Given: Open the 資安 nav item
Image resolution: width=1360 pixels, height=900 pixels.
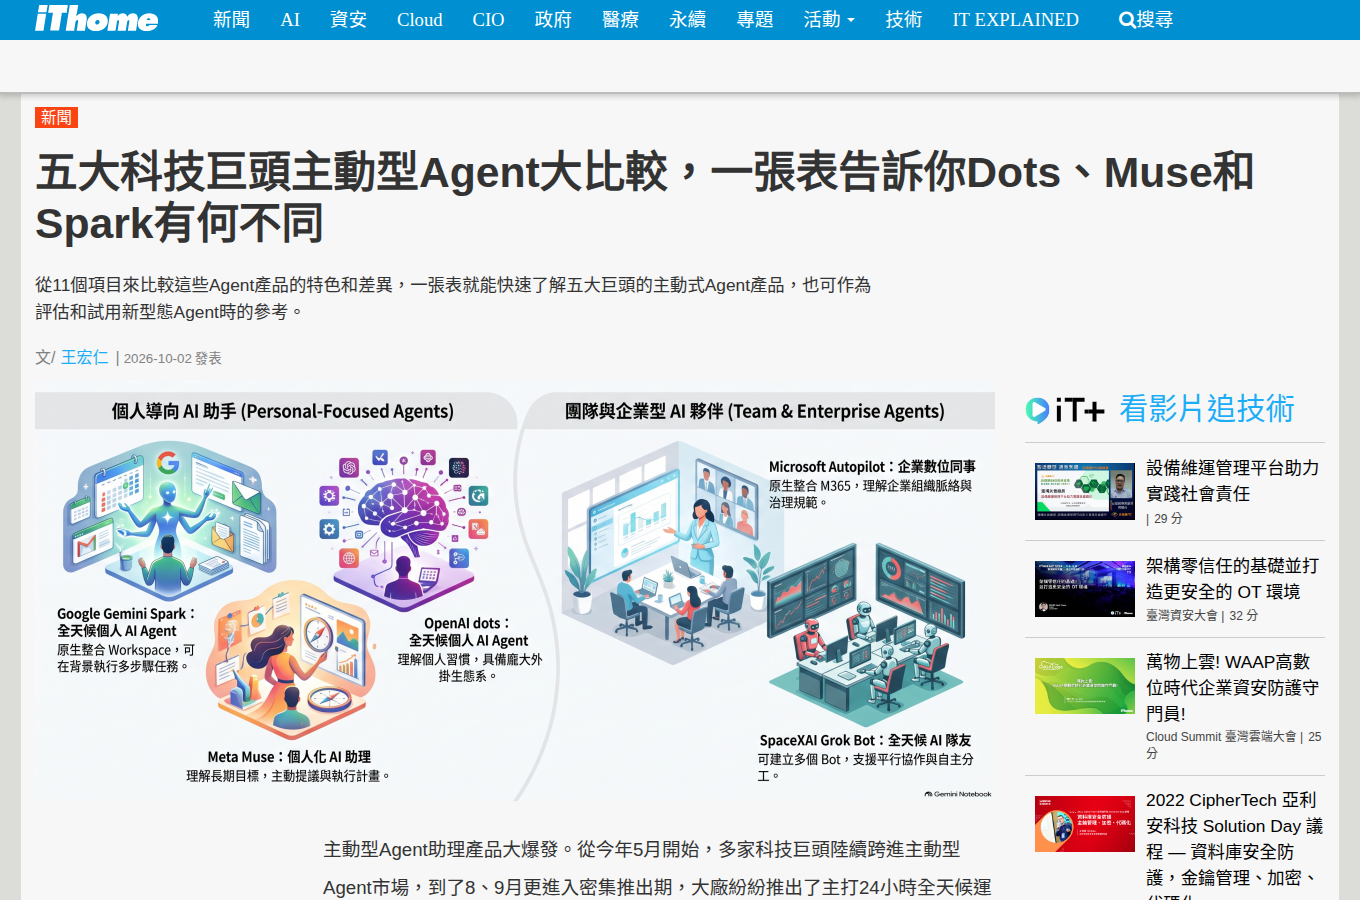Looking at the screenshot, I should click(x=348, y=20).
